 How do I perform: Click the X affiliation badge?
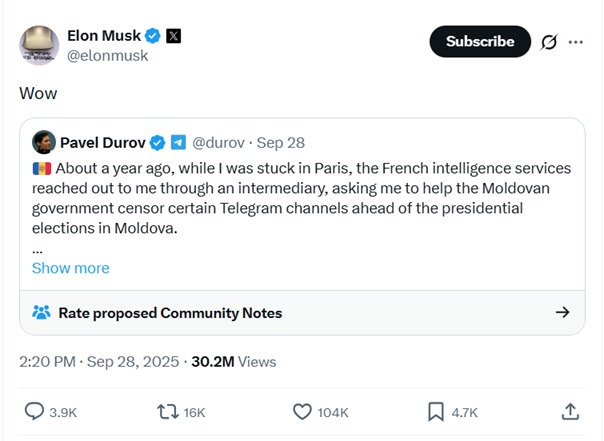coord(173,36)
